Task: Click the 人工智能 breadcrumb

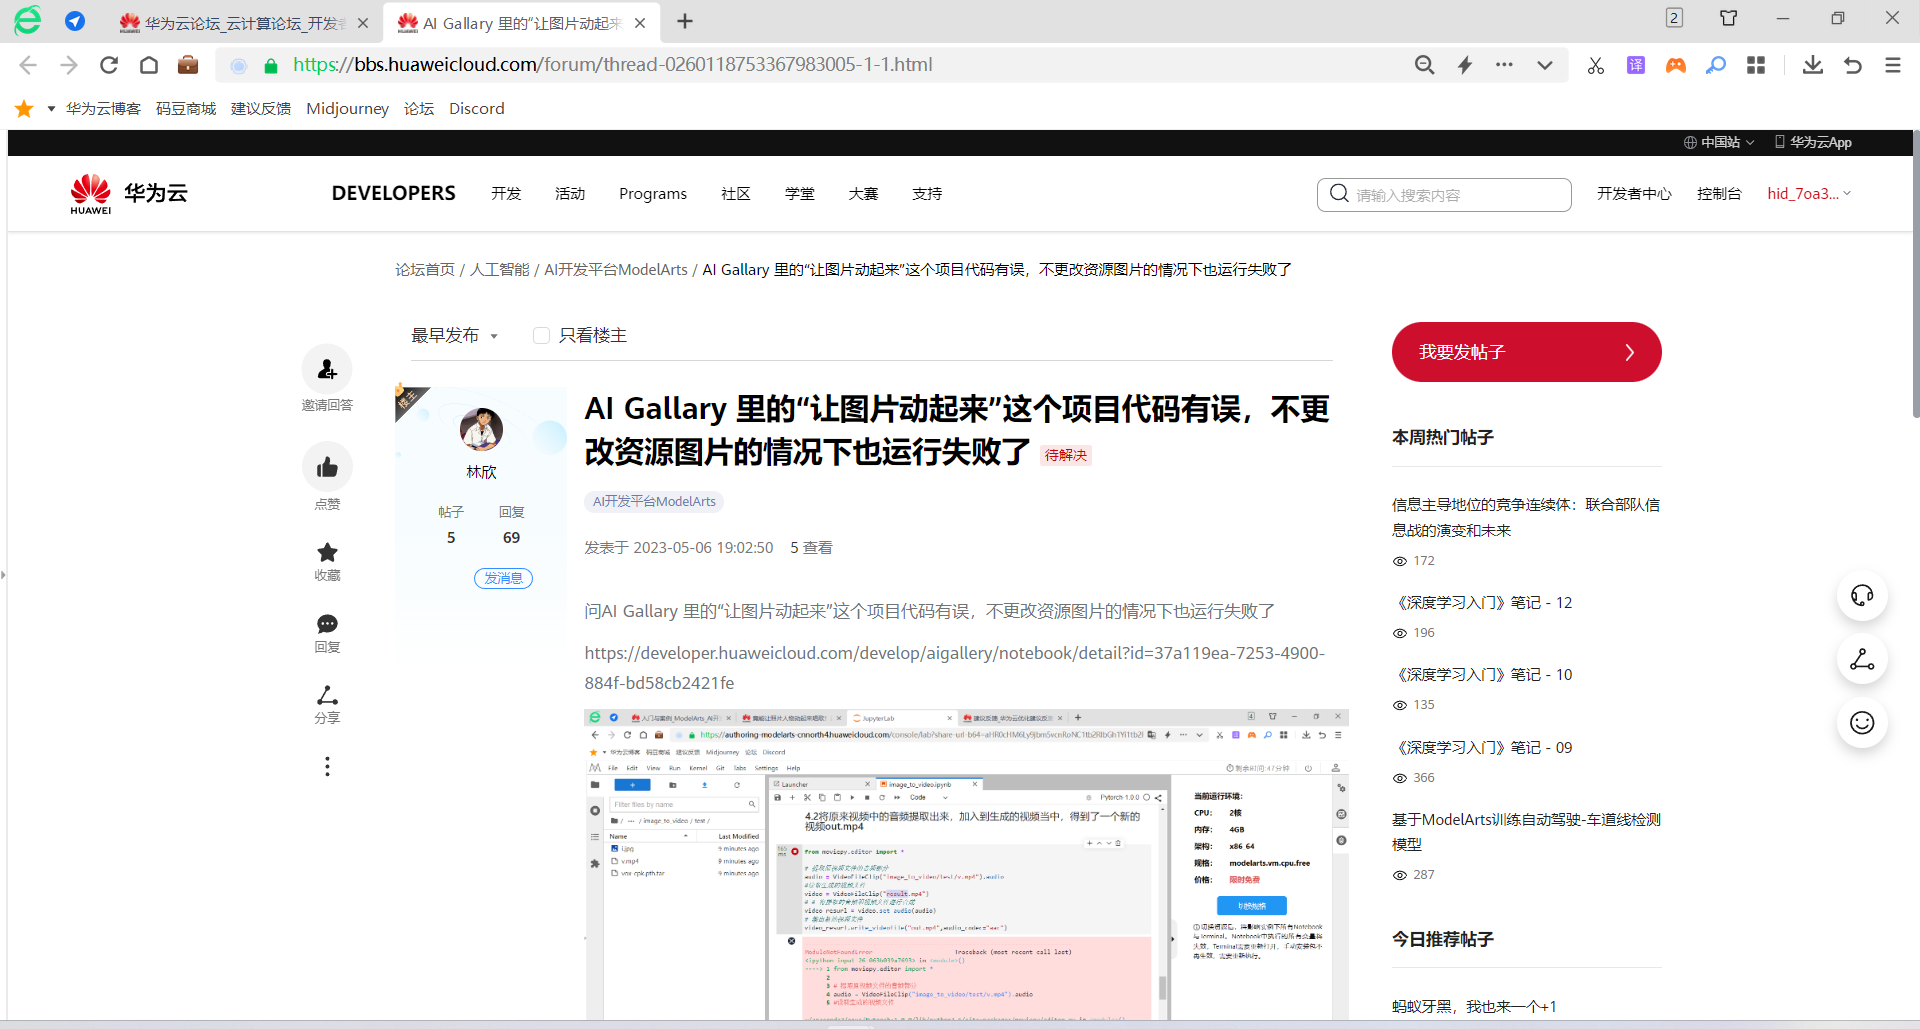Action: pos(500,270)
